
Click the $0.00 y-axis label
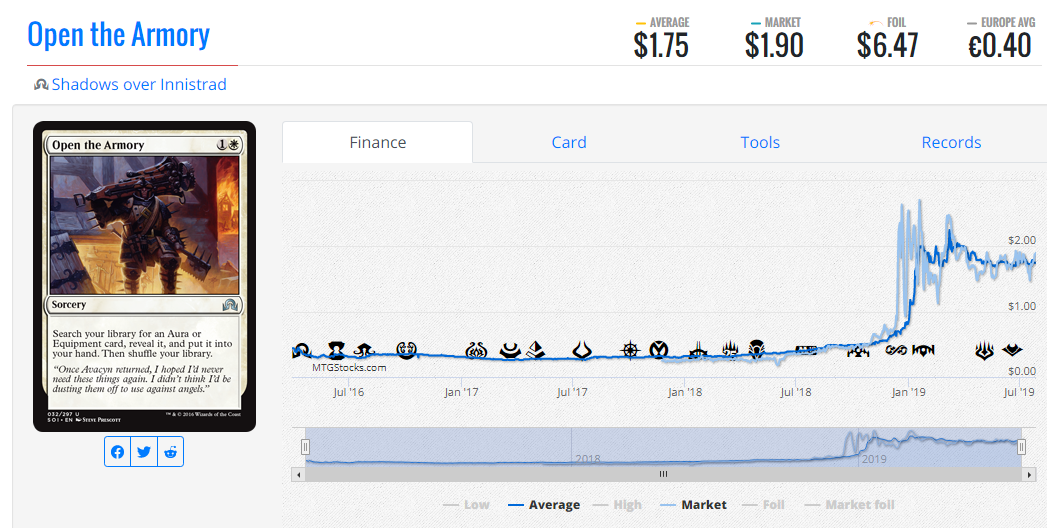pos(1022,371)
